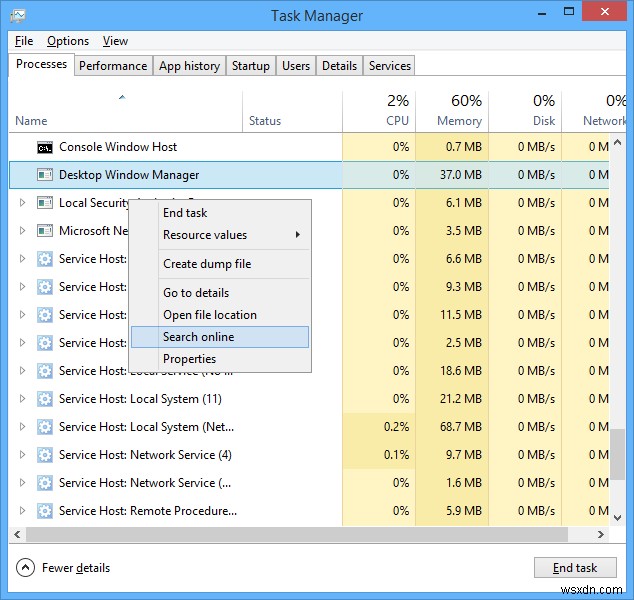Click the End task button at bottom
The image size is (634, 600).
(x=575, y=568)
